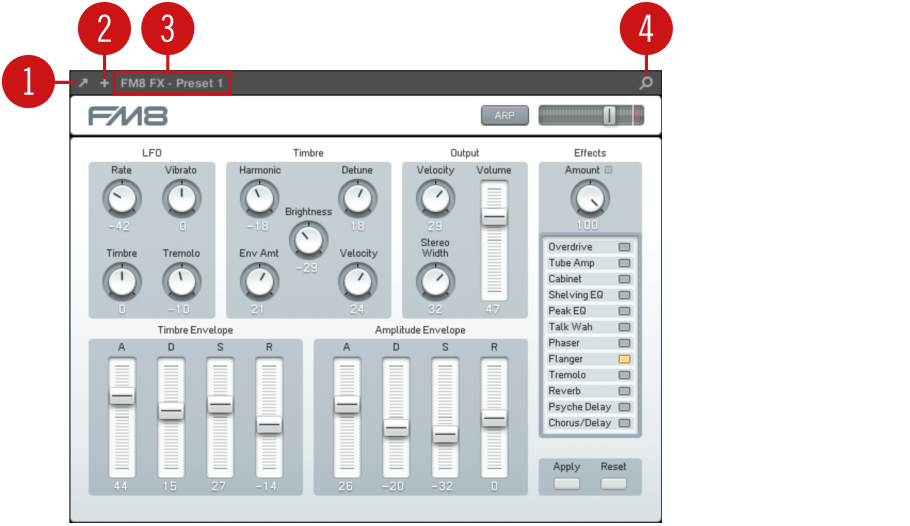Screen dimensions: 910x526
Task: Open the FM8 FX - Preset 1 name field
Action: point(173,83)
